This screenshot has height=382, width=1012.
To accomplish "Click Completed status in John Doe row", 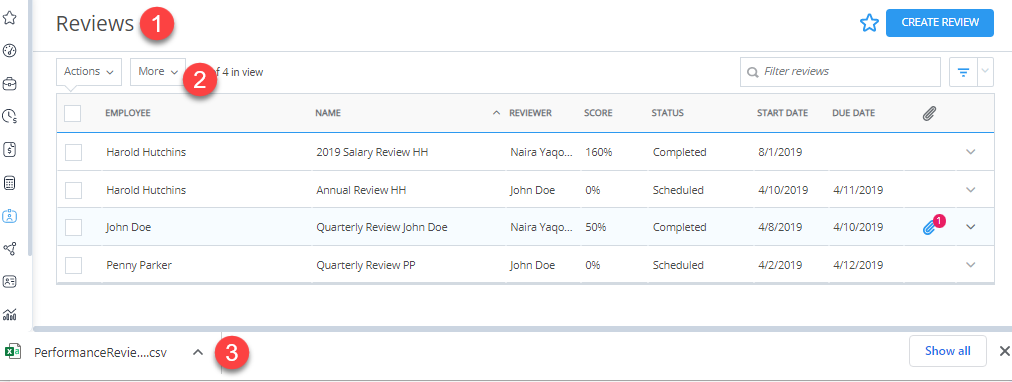I will (680, 227).
